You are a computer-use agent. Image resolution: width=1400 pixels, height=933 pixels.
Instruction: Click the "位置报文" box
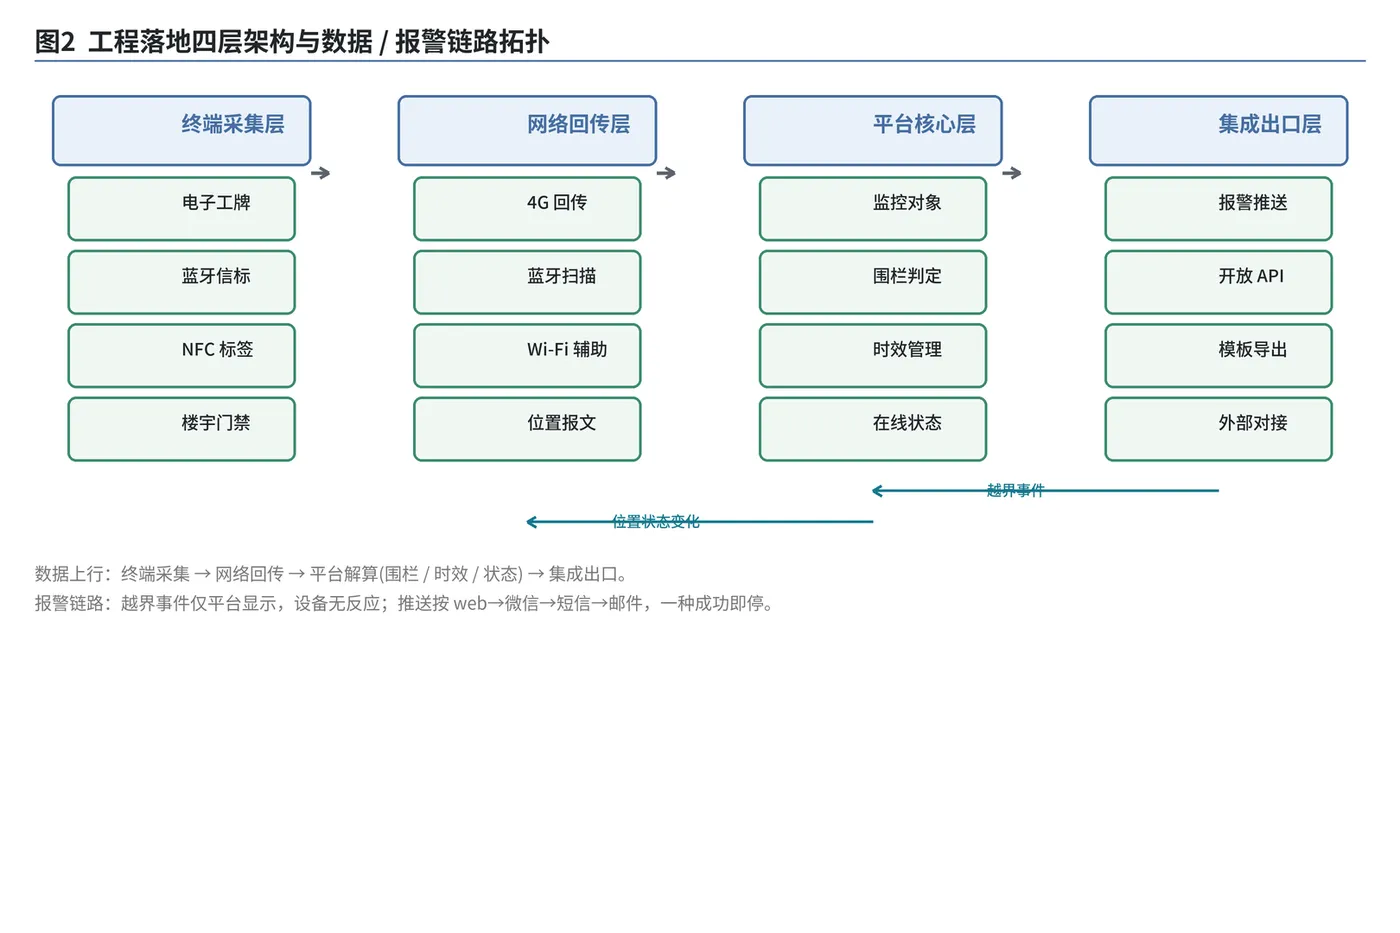[527, 429]
